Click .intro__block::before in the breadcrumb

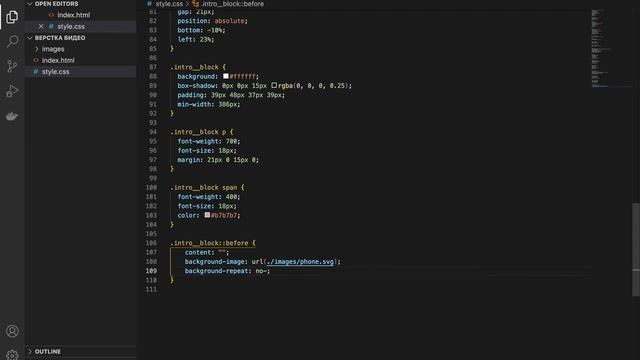tap(232, 4)
